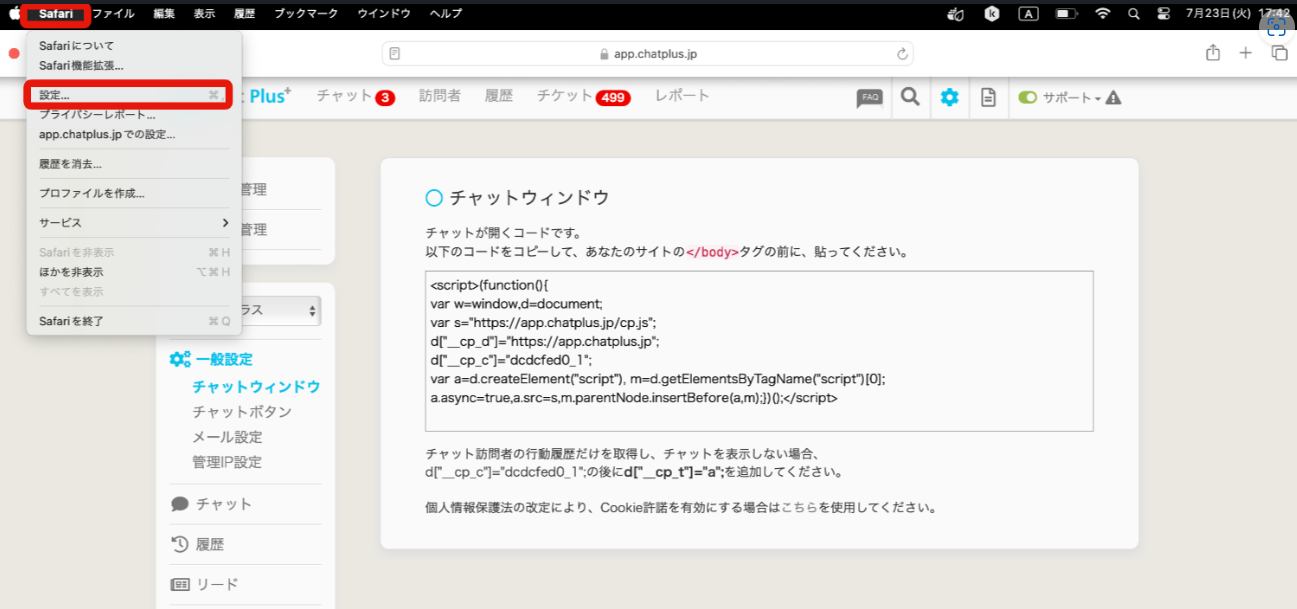Viewport: 1297px width, 609px height.
Task: Expand the サービス submenu
Action: coord(134,223)
